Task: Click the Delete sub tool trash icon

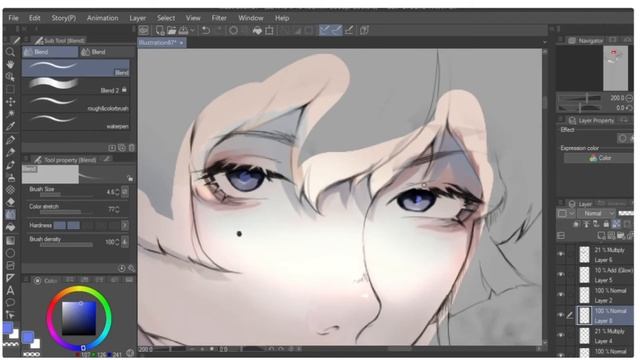Action: pos(131,148)
